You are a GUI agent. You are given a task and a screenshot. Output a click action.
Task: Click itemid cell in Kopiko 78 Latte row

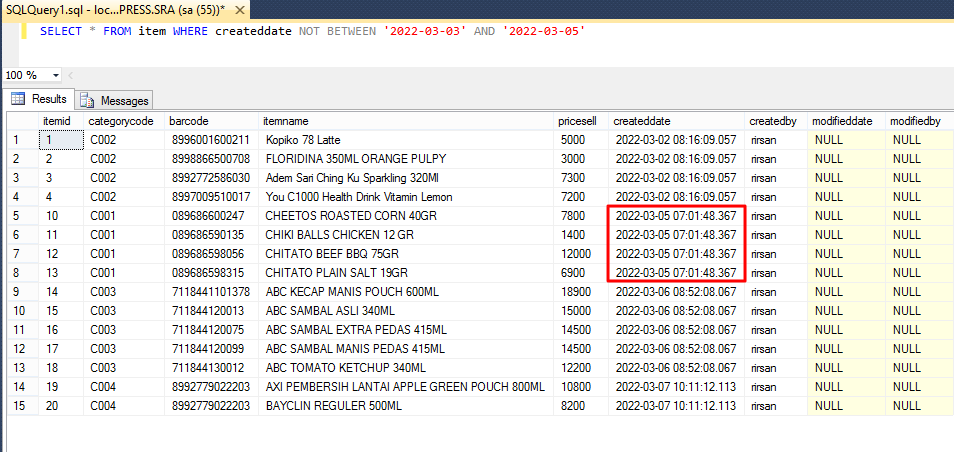[x=61, y=140]
